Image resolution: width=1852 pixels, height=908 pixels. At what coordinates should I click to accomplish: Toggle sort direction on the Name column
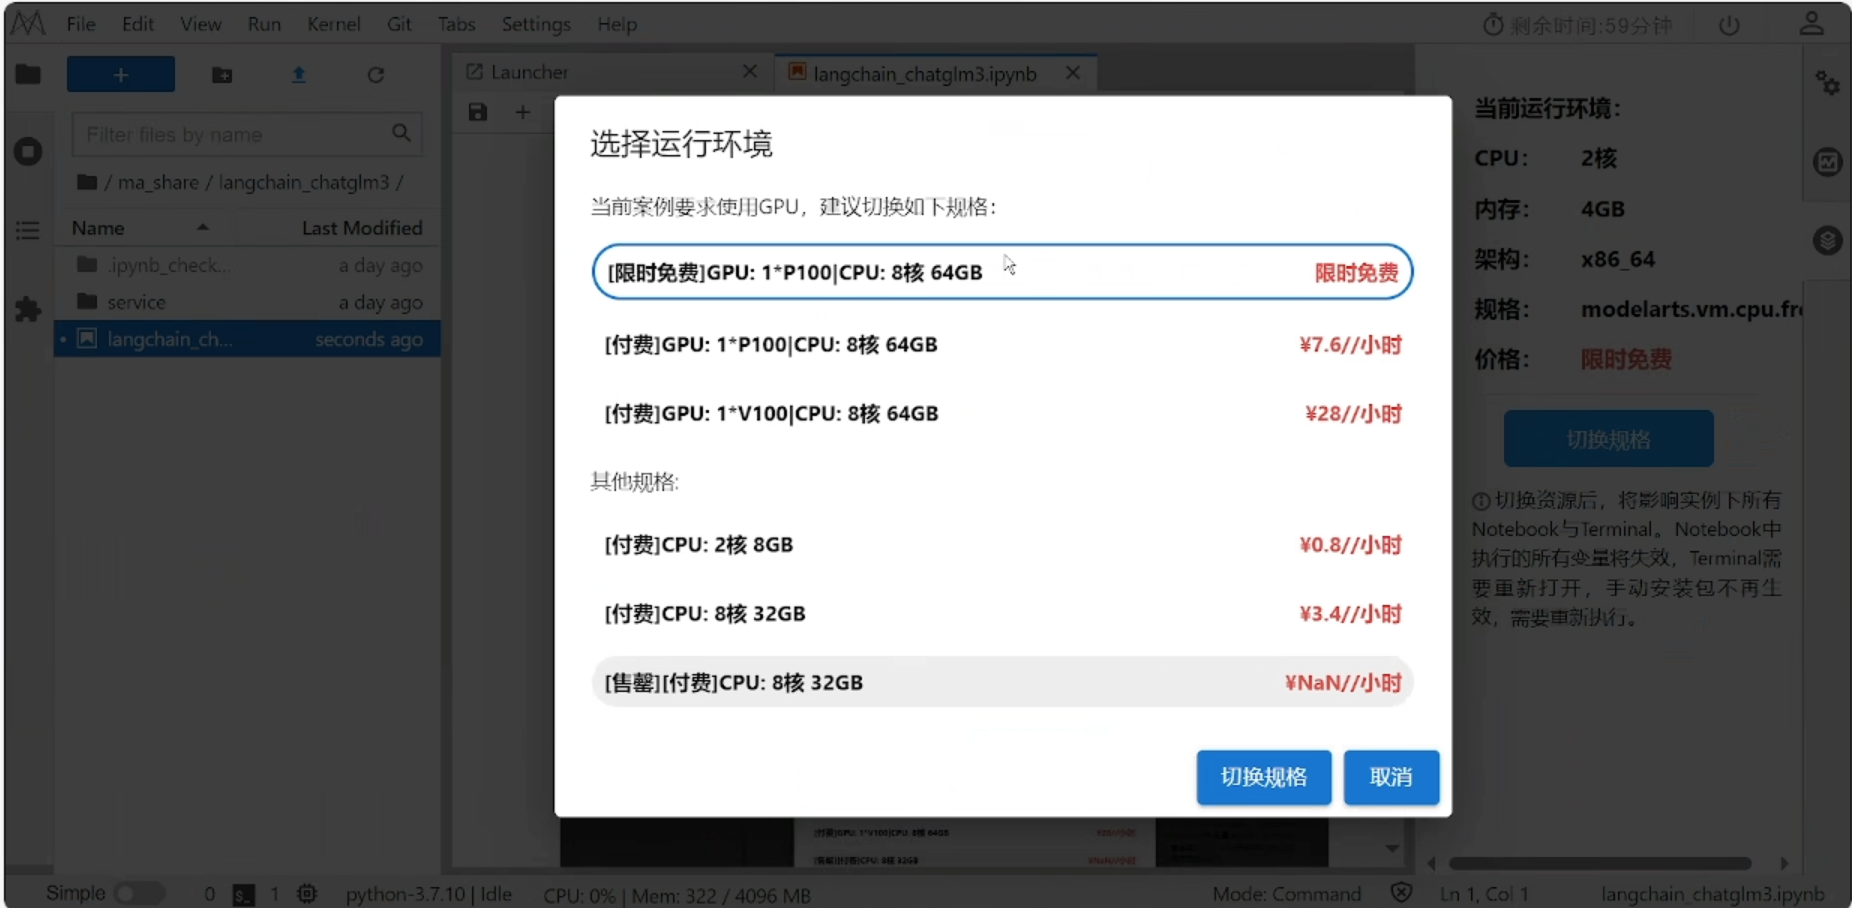pyautogui.click(x=202, y=228)
